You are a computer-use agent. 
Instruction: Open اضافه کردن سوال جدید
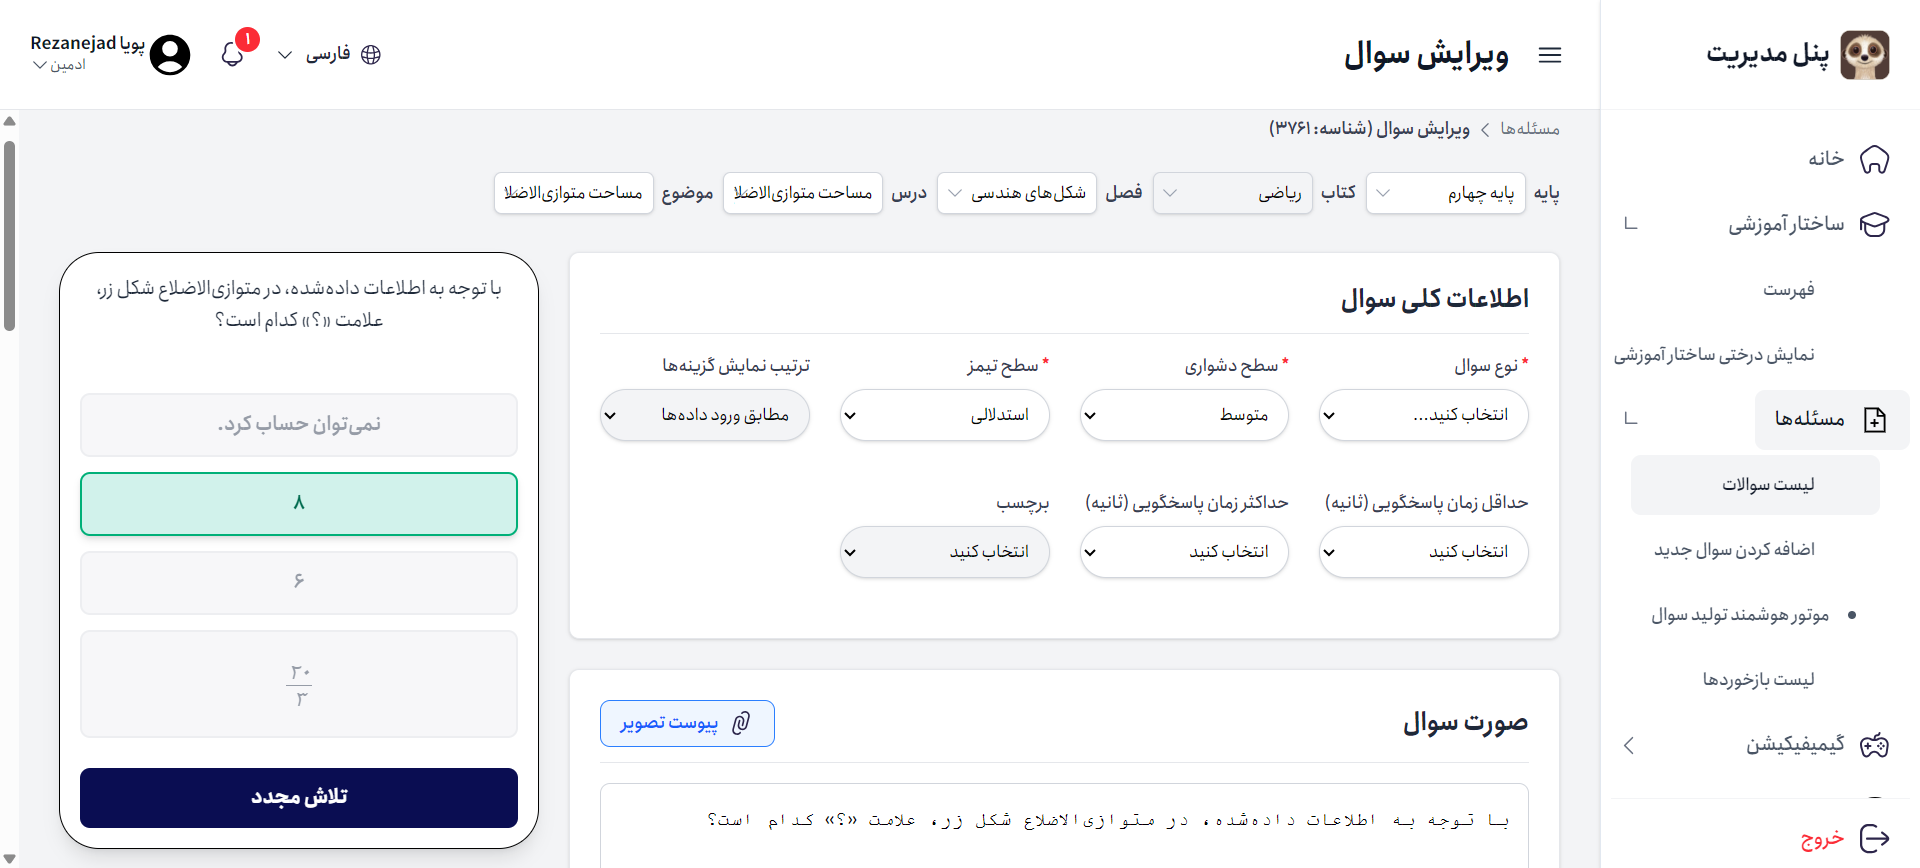pyautogui.click(x=1734, y=550)
